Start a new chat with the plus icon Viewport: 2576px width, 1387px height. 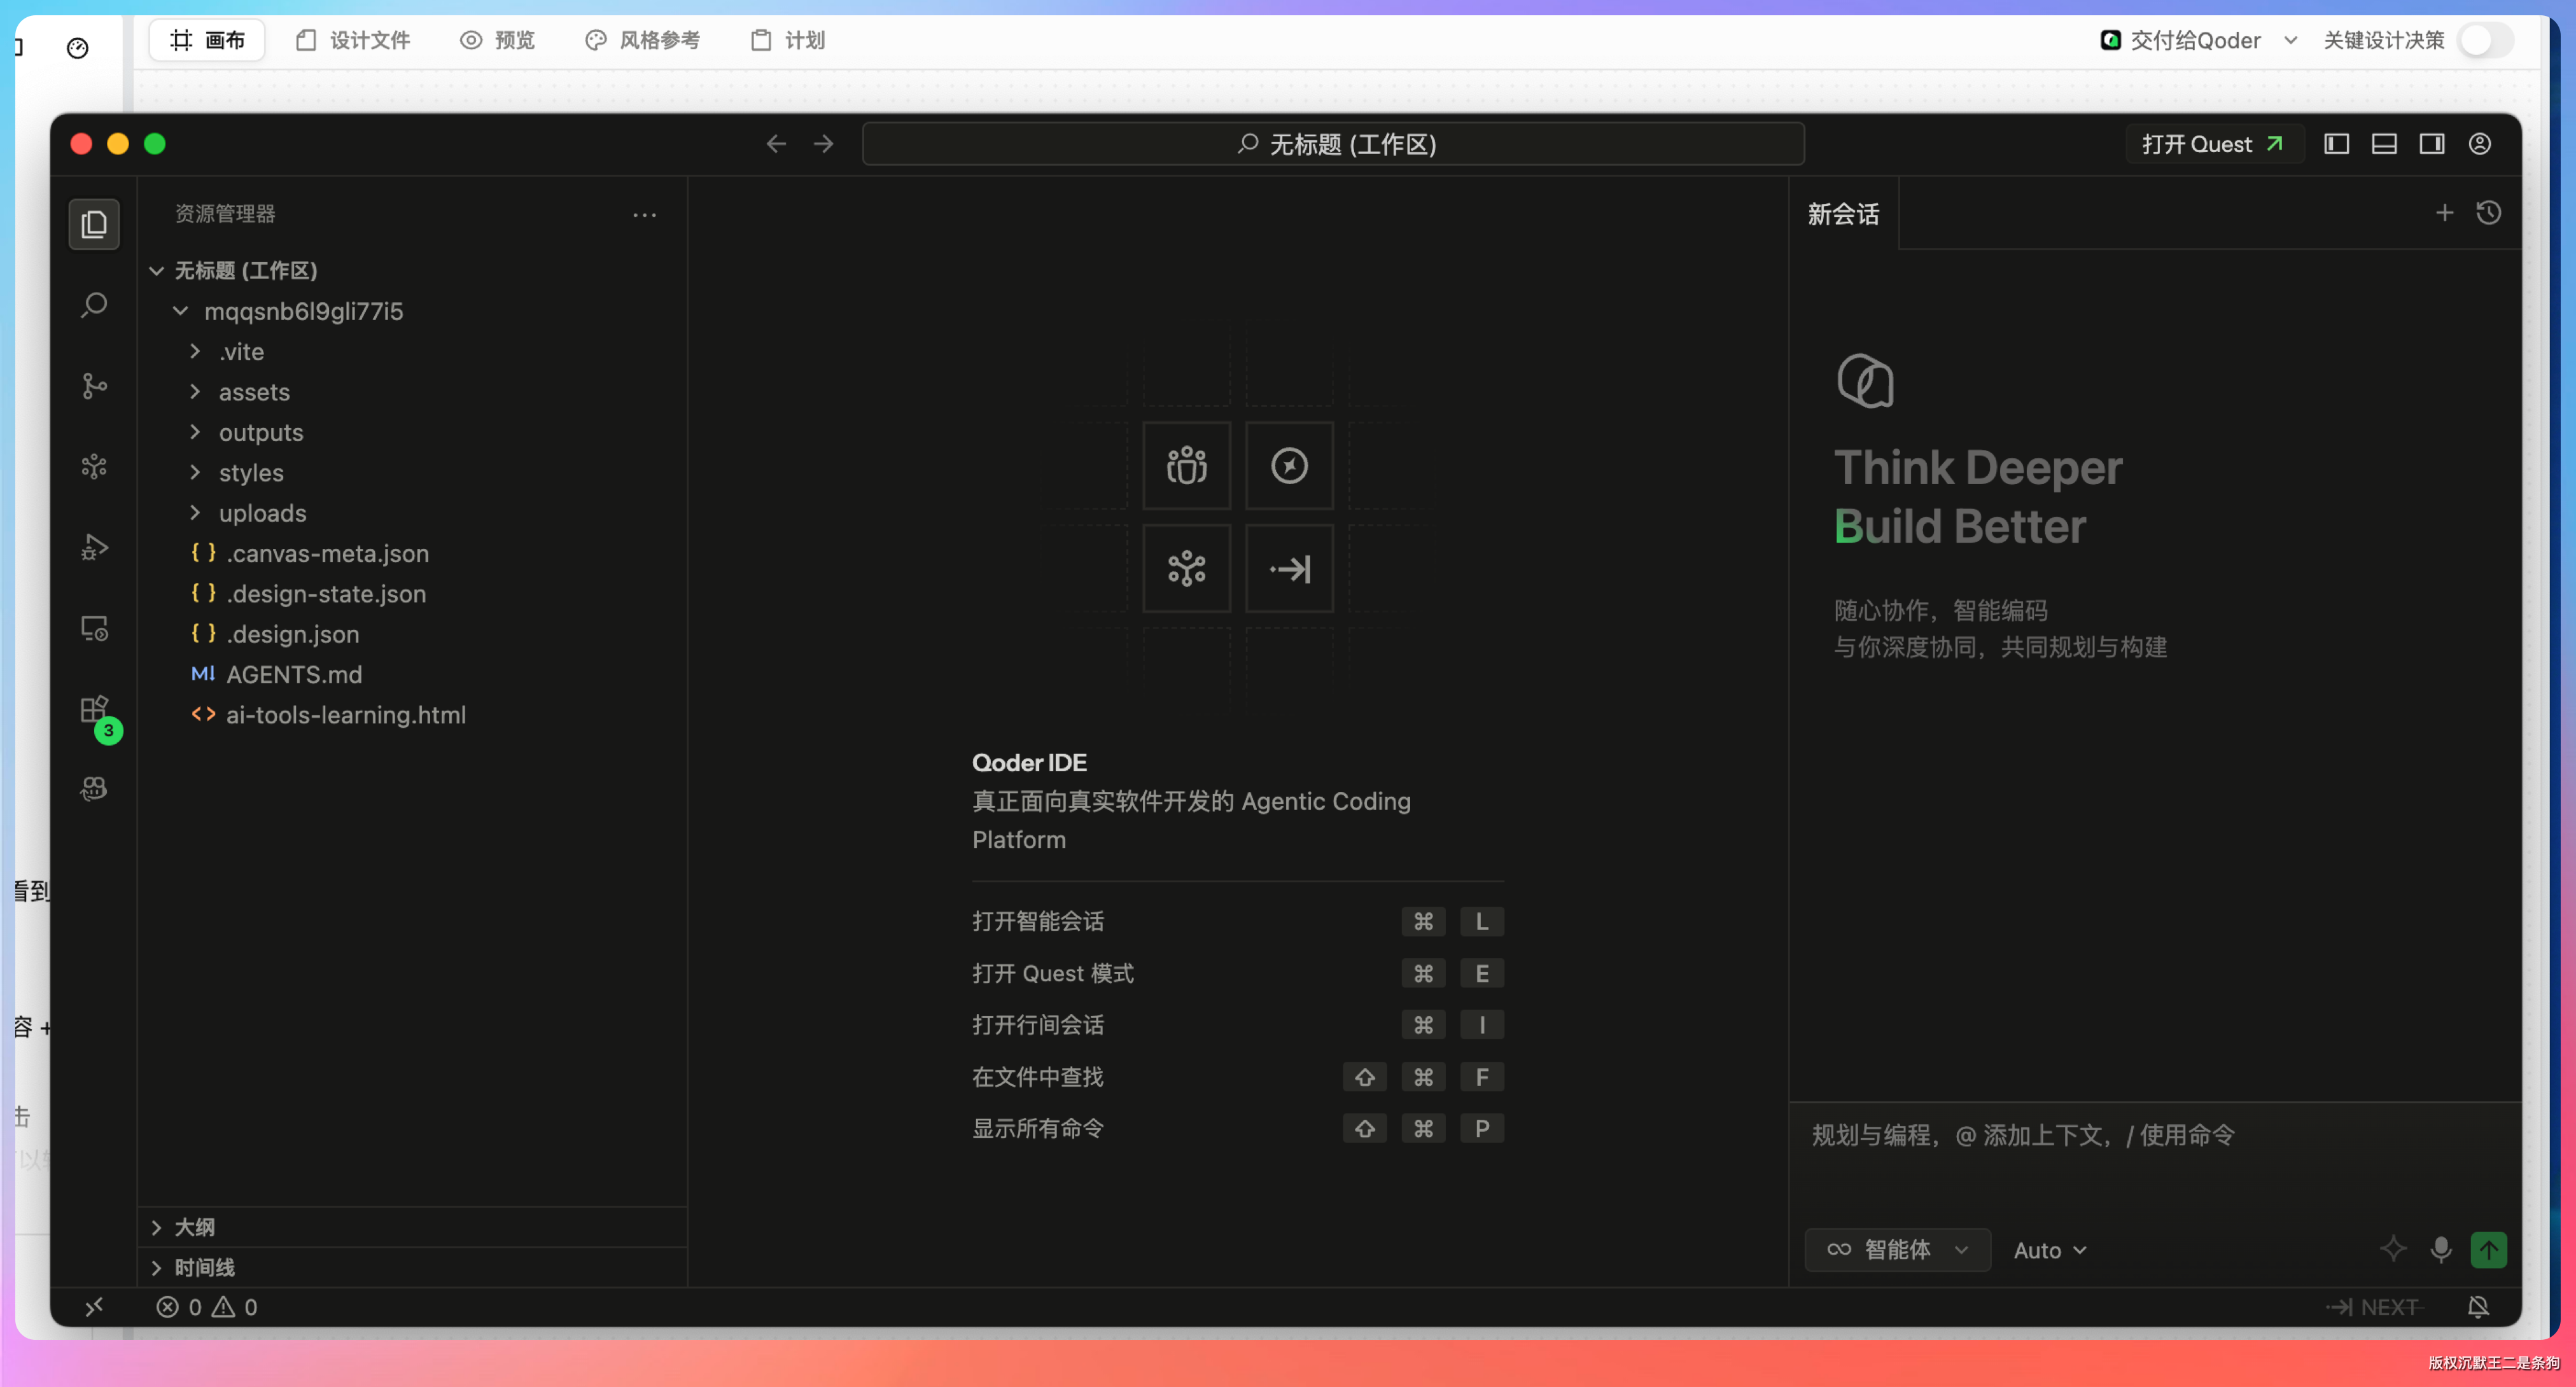pos(2445,213)
